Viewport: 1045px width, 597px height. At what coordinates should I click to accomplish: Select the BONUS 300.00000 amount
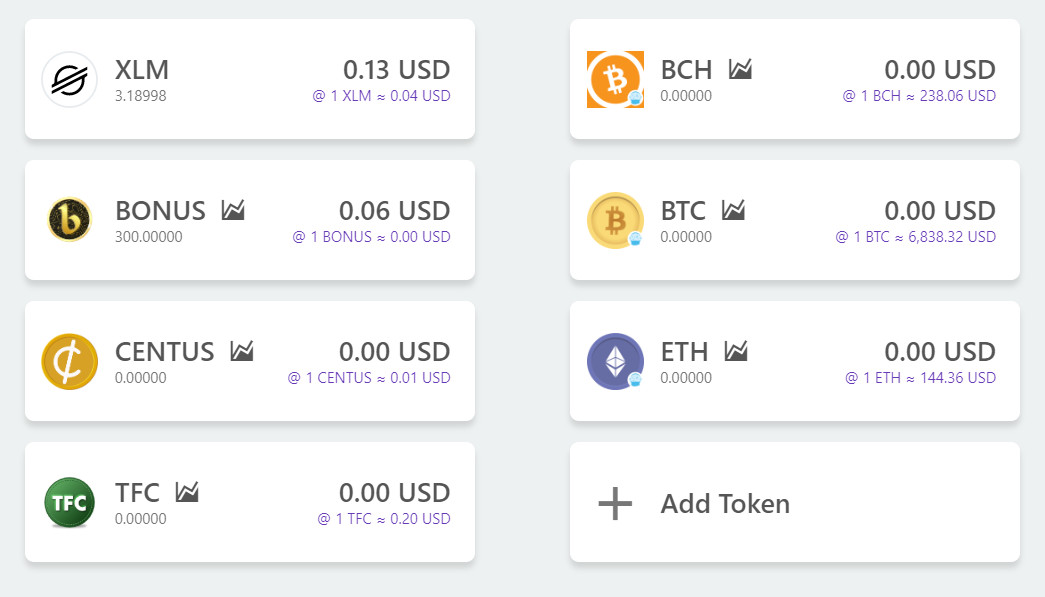click(149, 237)
